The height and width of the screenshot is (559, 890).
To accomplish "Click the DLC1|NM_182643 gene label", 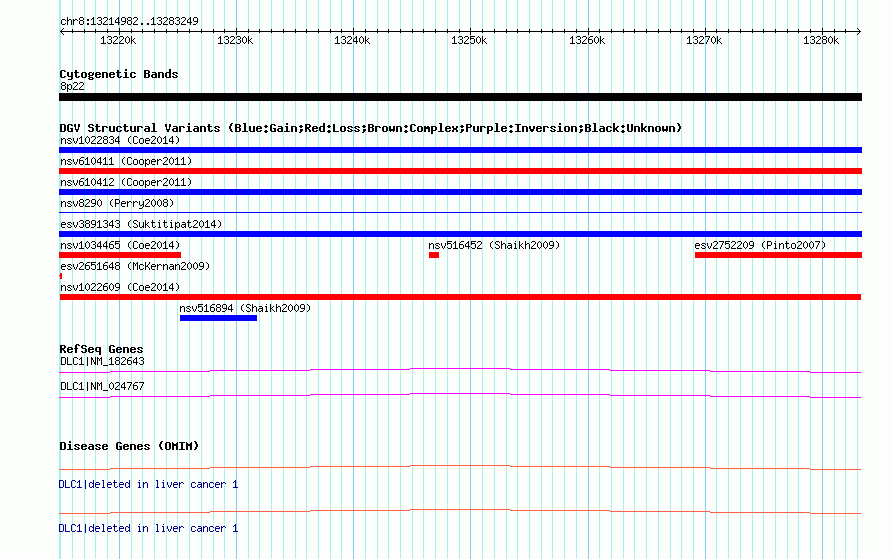I will point(102,362).
